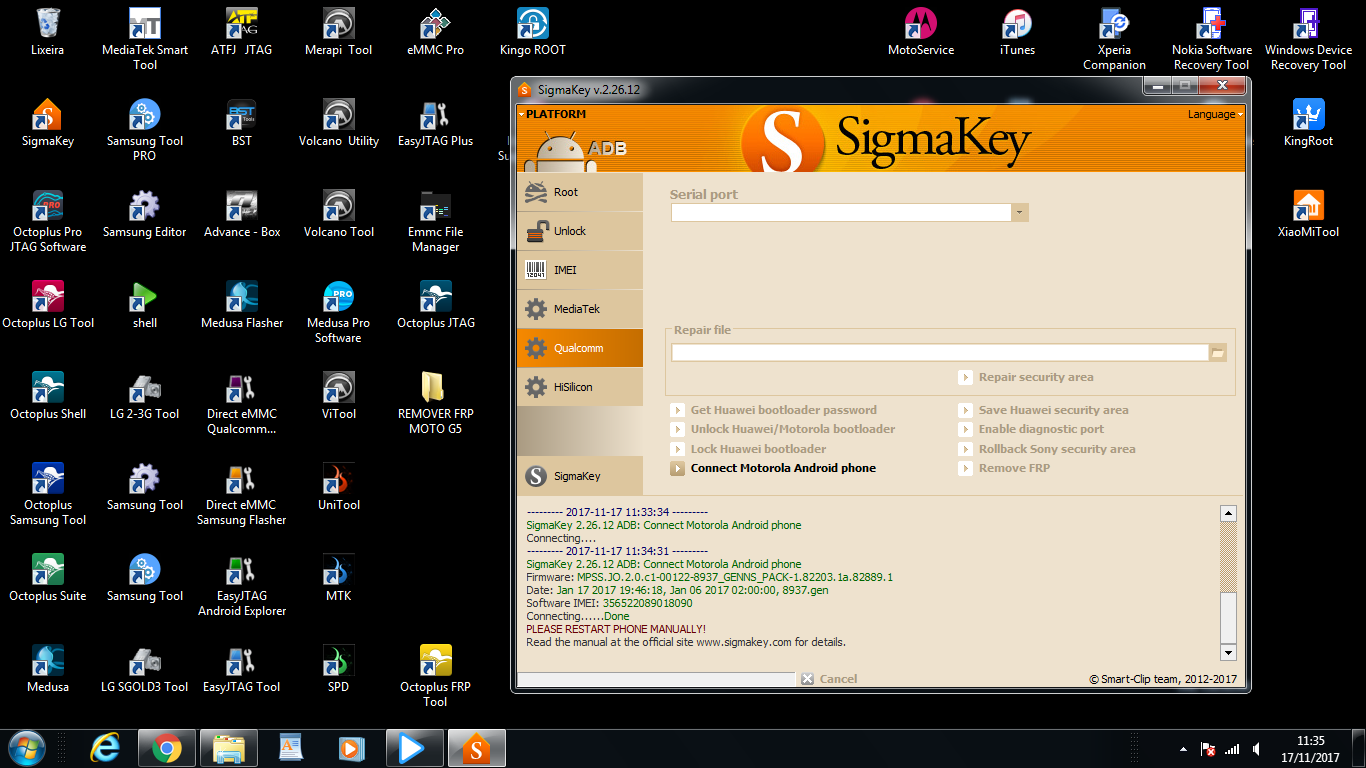Select Octoplus FRP Tool desktop icon
Image resolution: width=1366 pixels, height=768 pixels.
pos(436,676)
